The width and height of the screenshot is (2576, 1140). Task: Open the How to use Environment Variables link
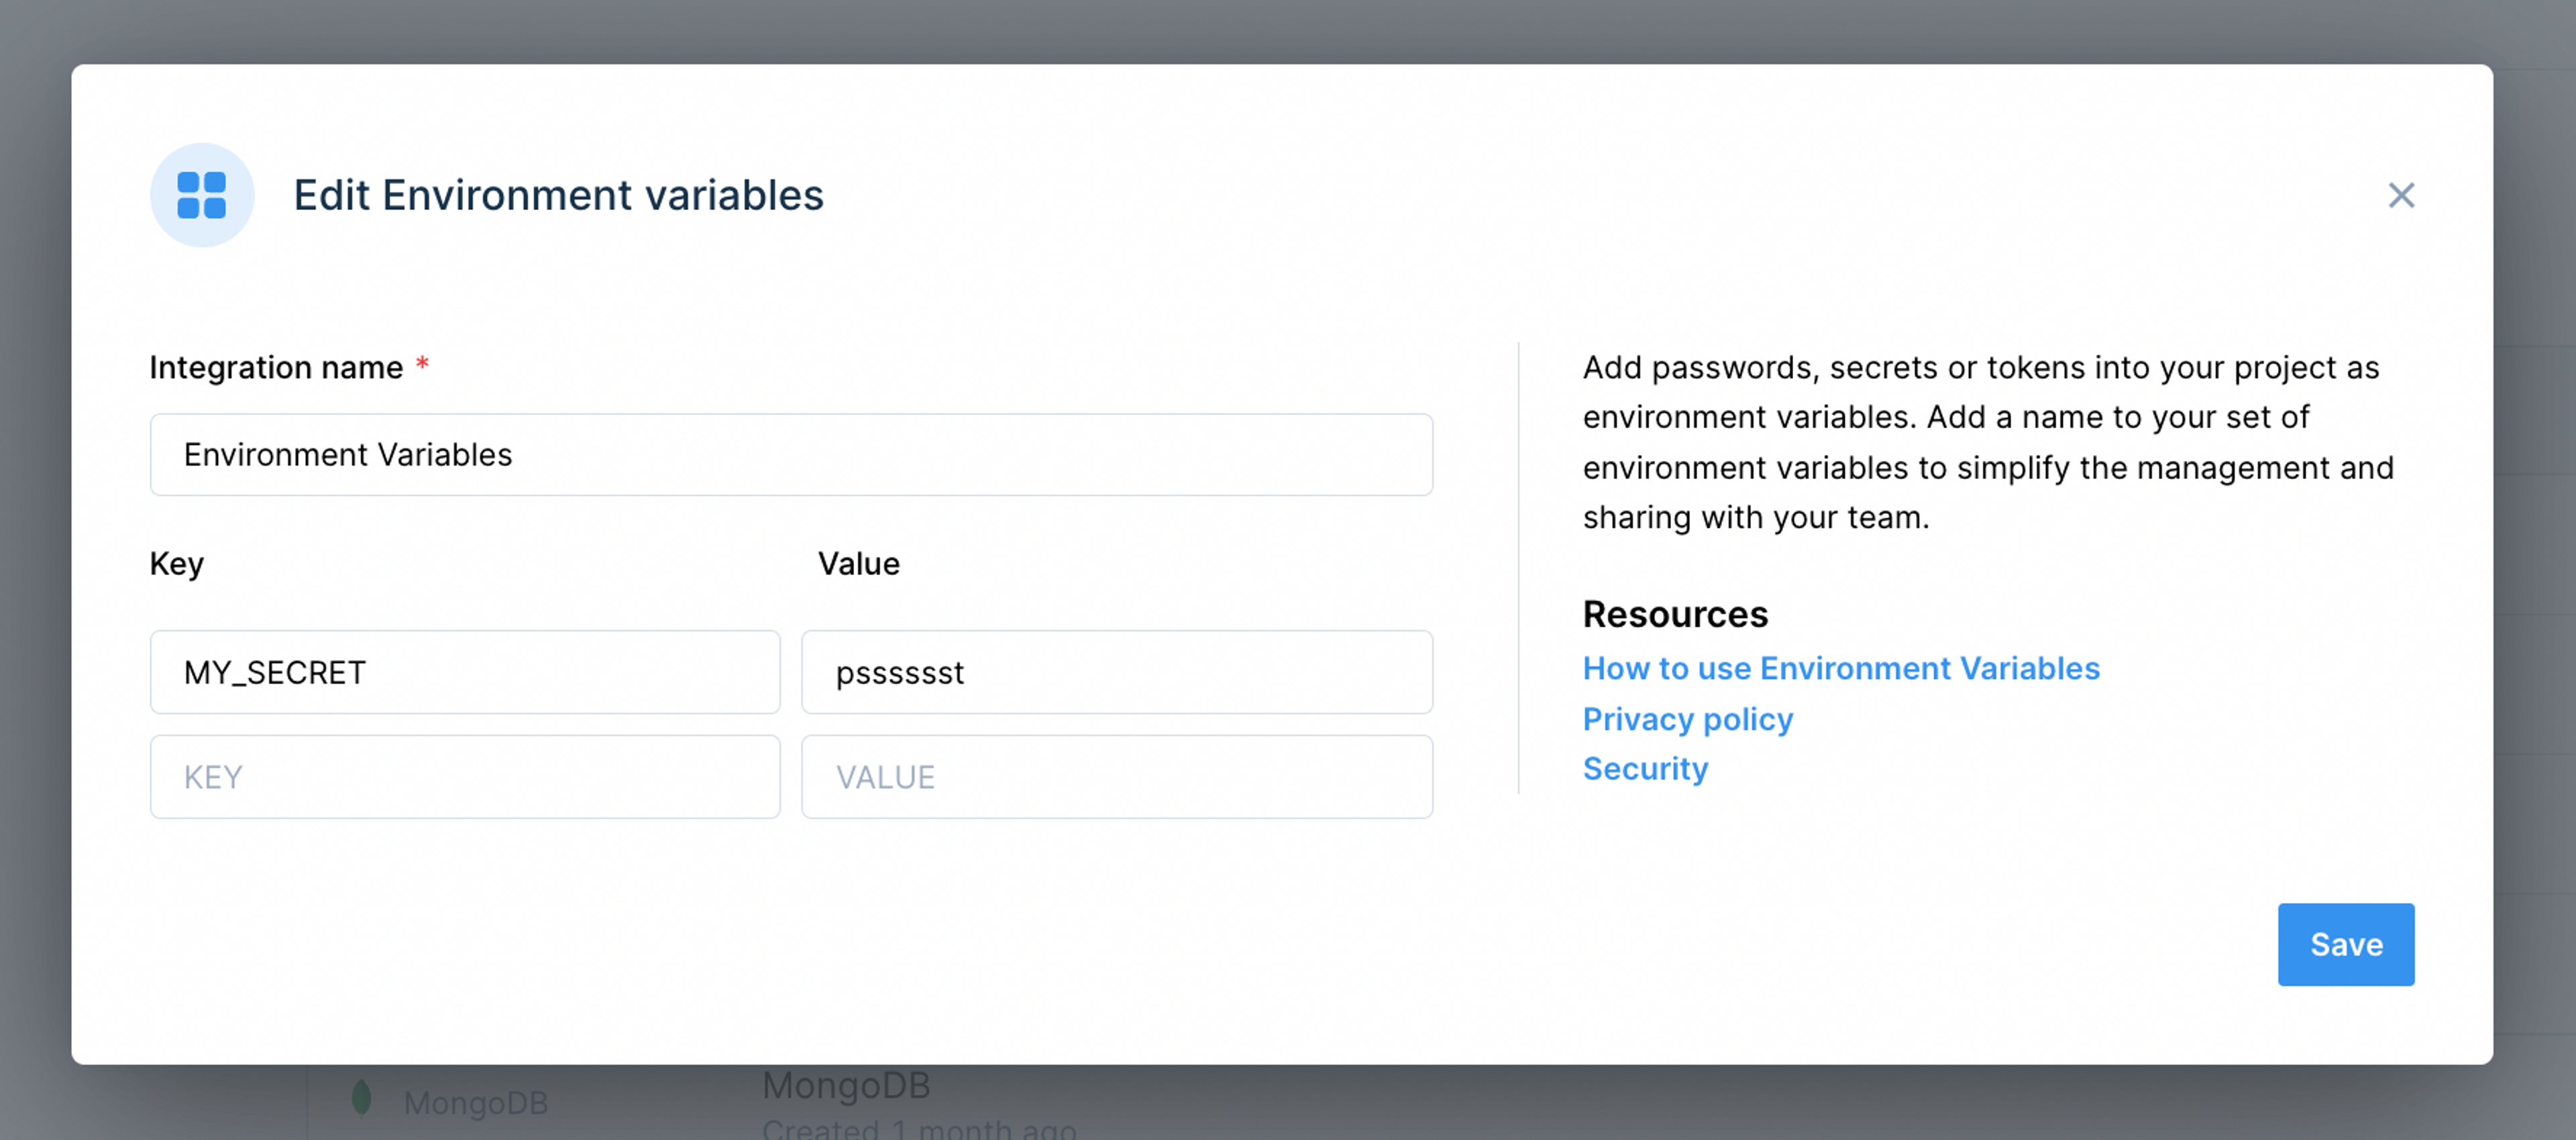click(1841, 668)
